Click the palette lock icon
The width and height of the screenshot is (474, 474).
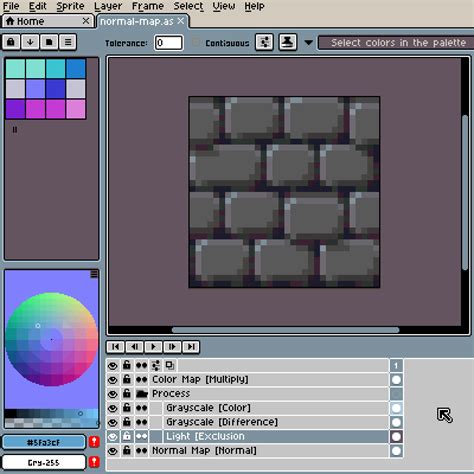coord(11,42)
